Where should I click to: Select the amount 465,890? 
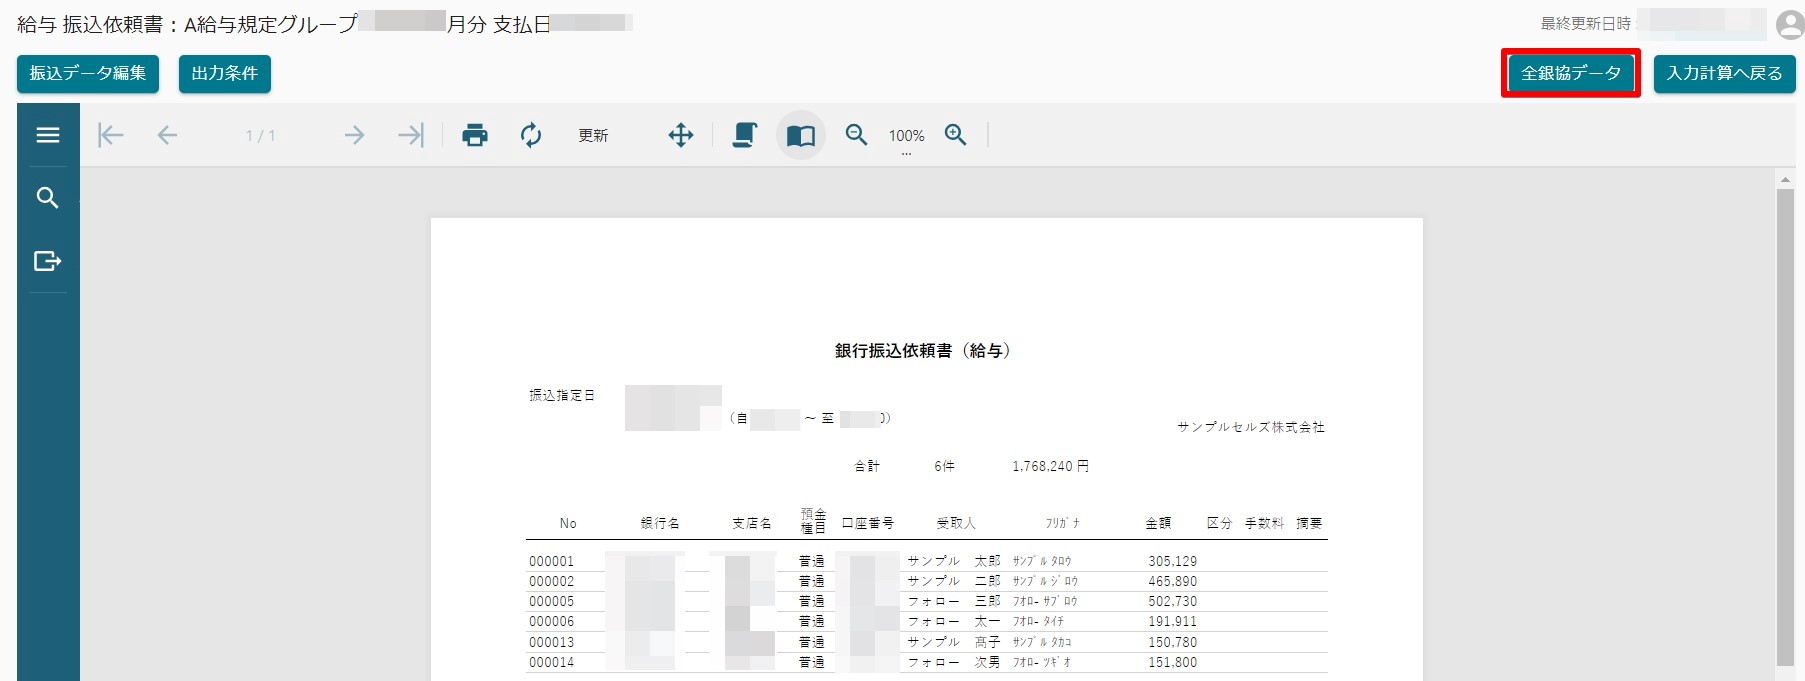(1172, 581)
